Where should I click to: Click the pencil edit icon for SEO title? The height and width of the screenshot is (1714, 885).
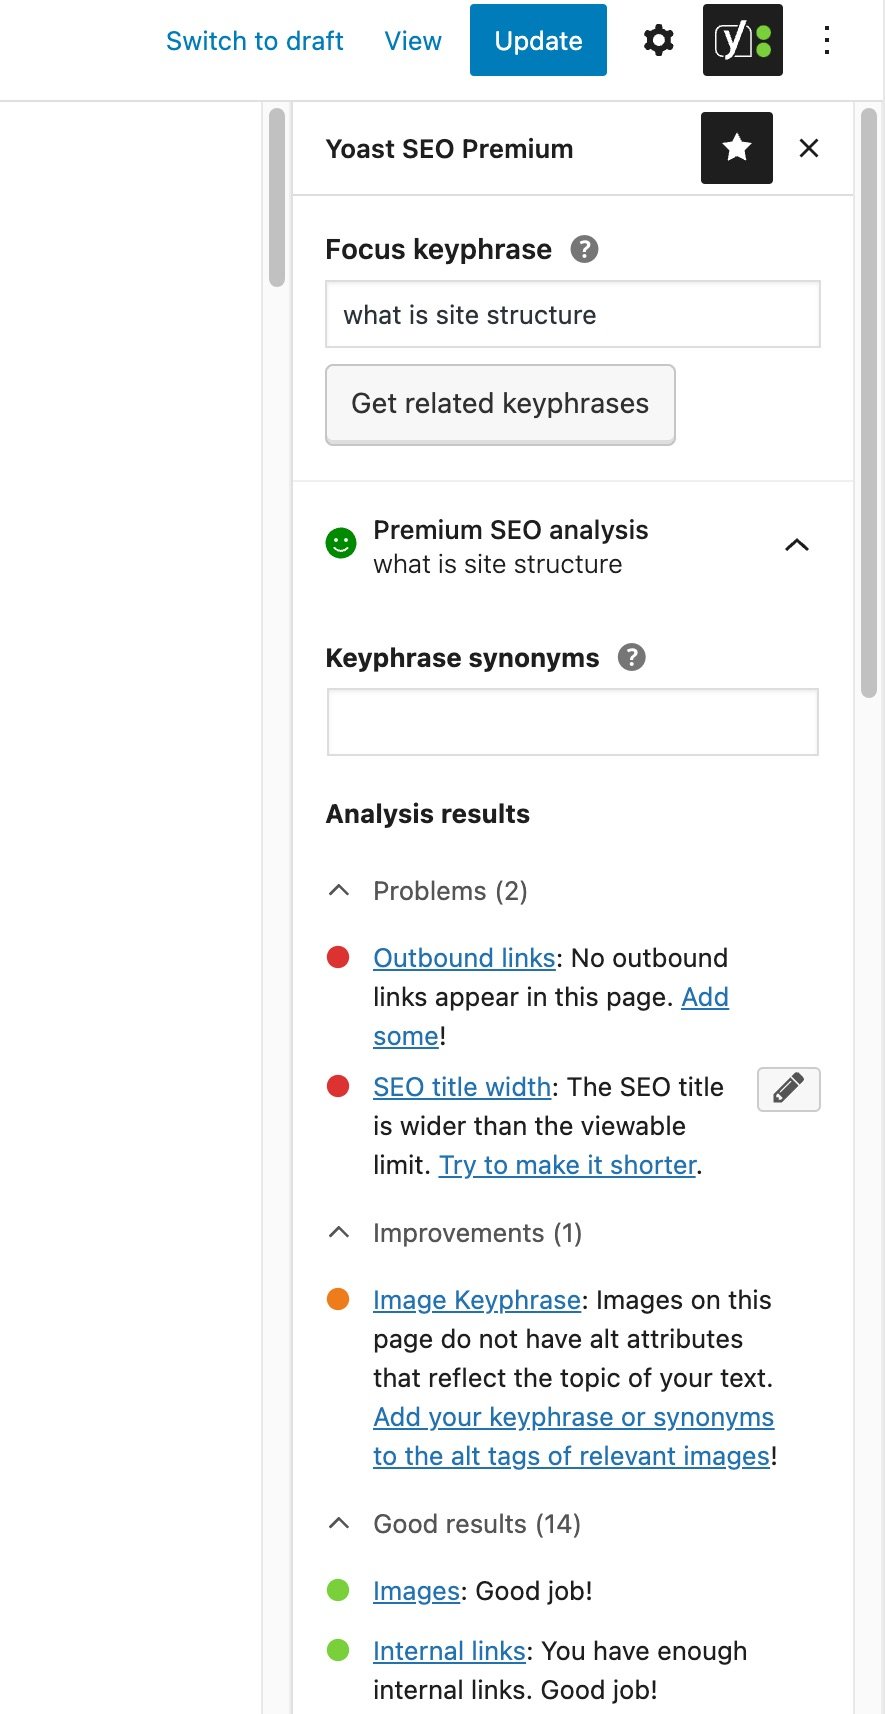point(788,1088)
